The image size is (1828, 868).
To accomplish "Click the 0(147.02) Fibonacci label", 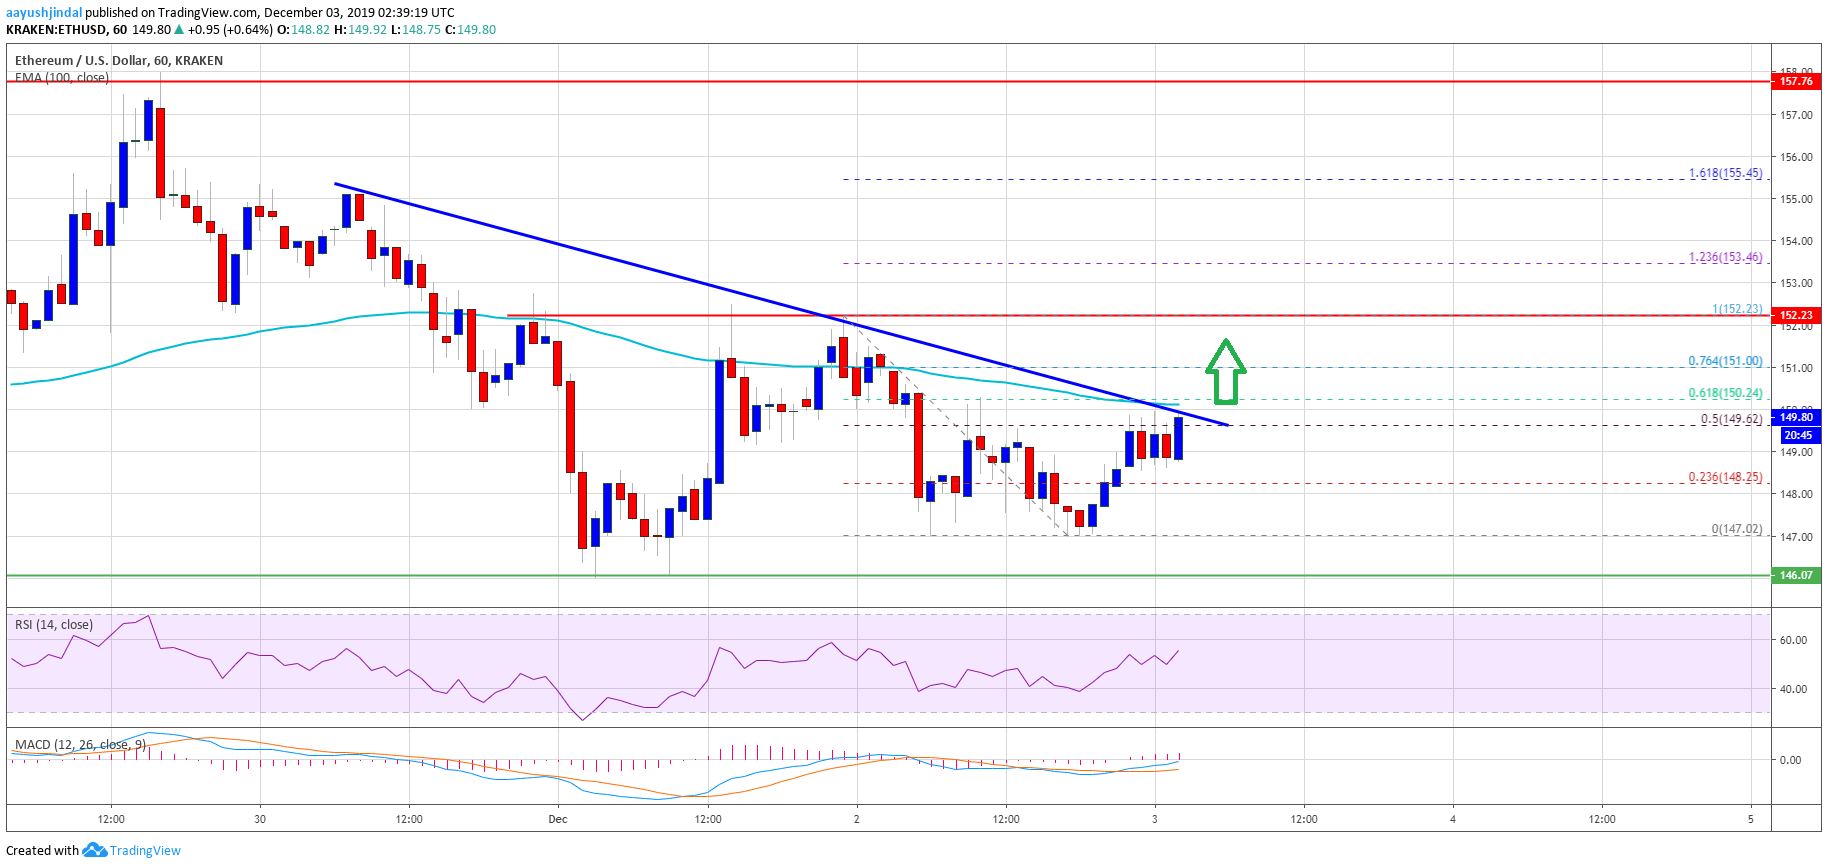I will pos(1737,529).
